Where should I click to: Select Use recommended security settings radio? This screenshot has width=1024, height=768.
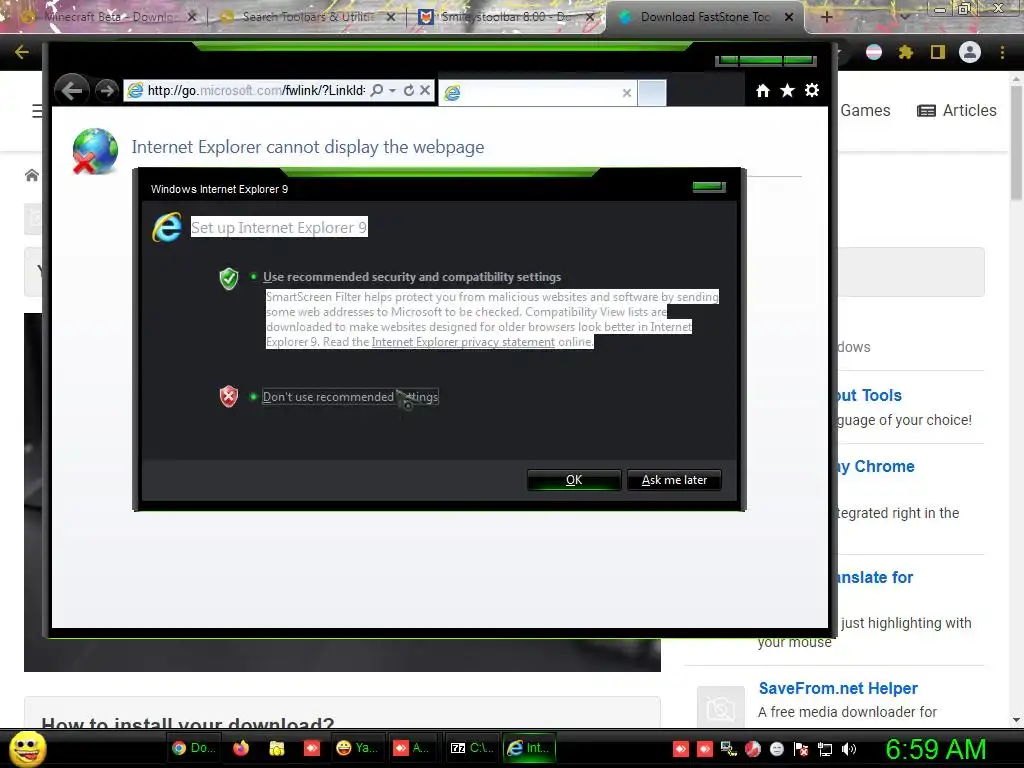coord(253,277)
